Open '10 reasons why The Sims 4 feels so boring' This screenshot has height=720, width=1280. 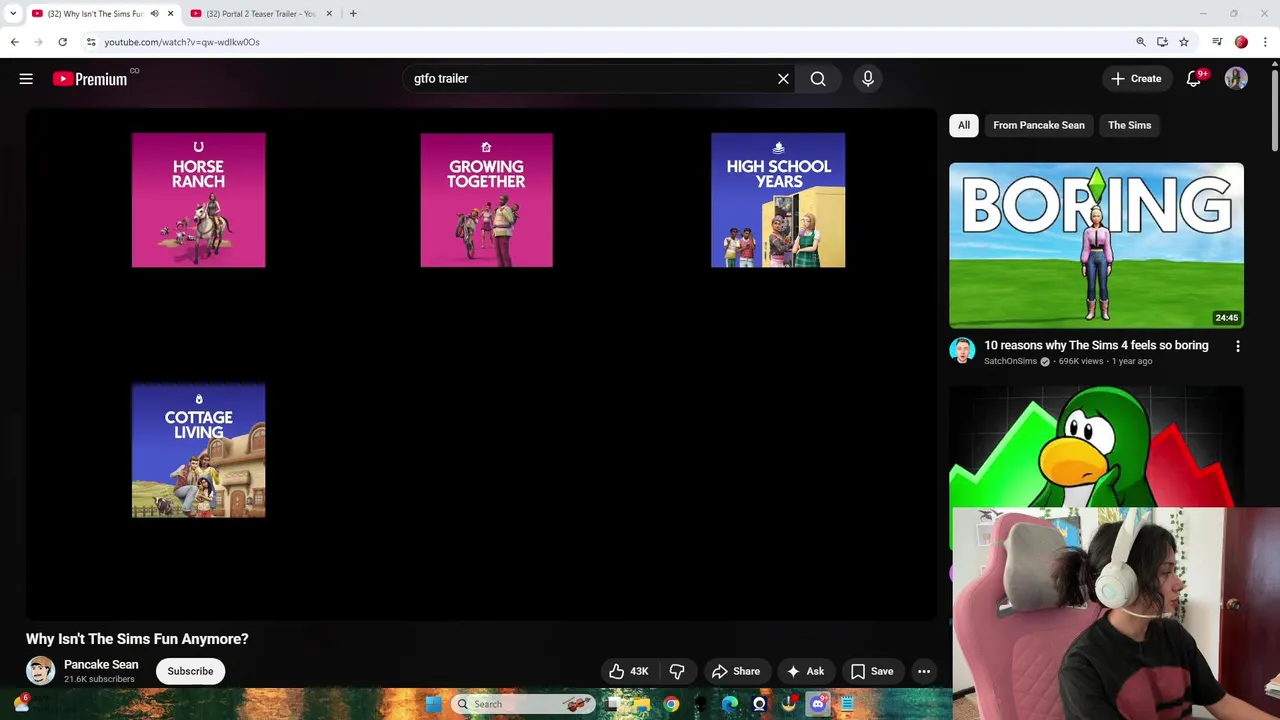coord(1096,345)
